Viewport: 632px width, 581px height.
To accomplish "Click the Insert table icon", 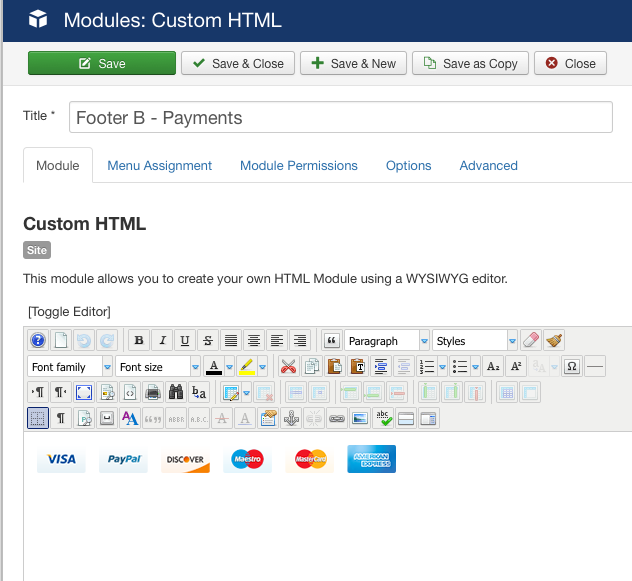I will point(231,392).
